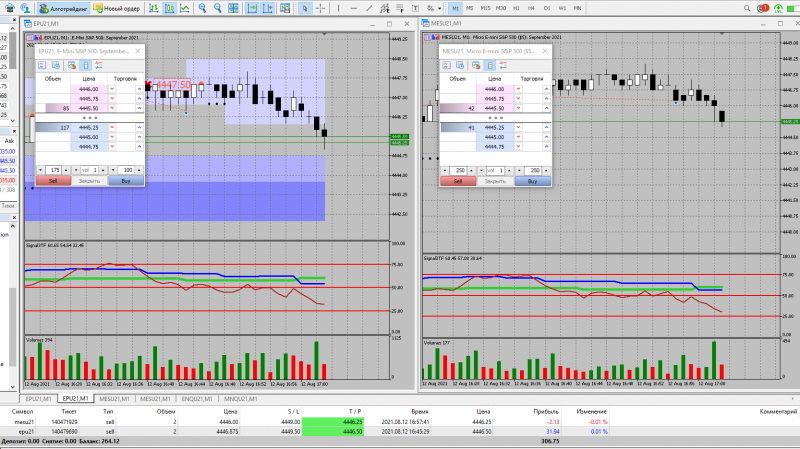The image size is (800, 449).
Task: Open time and sales icon in EPU21 panel
Action: [x=56, y=65]
